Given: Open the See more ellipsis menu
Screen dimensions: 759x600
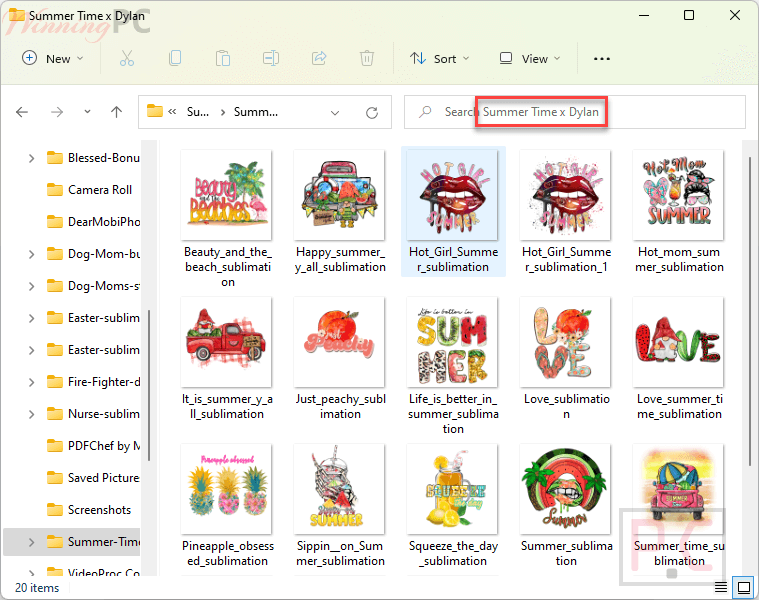Looking at the screenshot, I should [x=601, y=58].
